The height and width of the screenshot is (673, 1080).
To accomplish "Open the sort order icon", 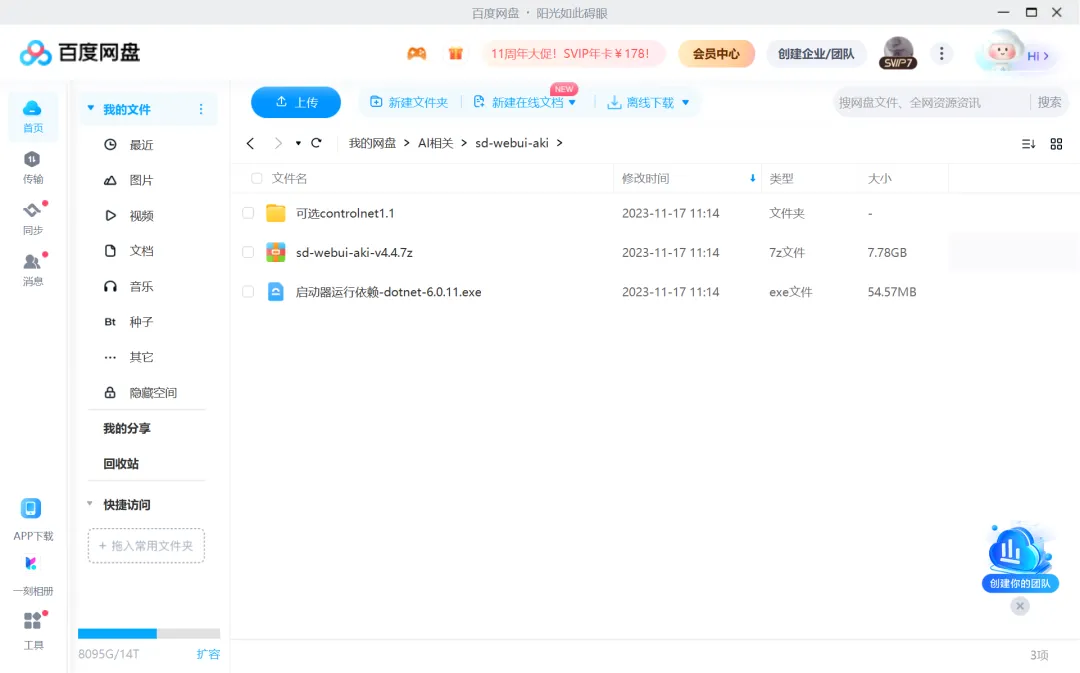I will (x=1028, y=144).
